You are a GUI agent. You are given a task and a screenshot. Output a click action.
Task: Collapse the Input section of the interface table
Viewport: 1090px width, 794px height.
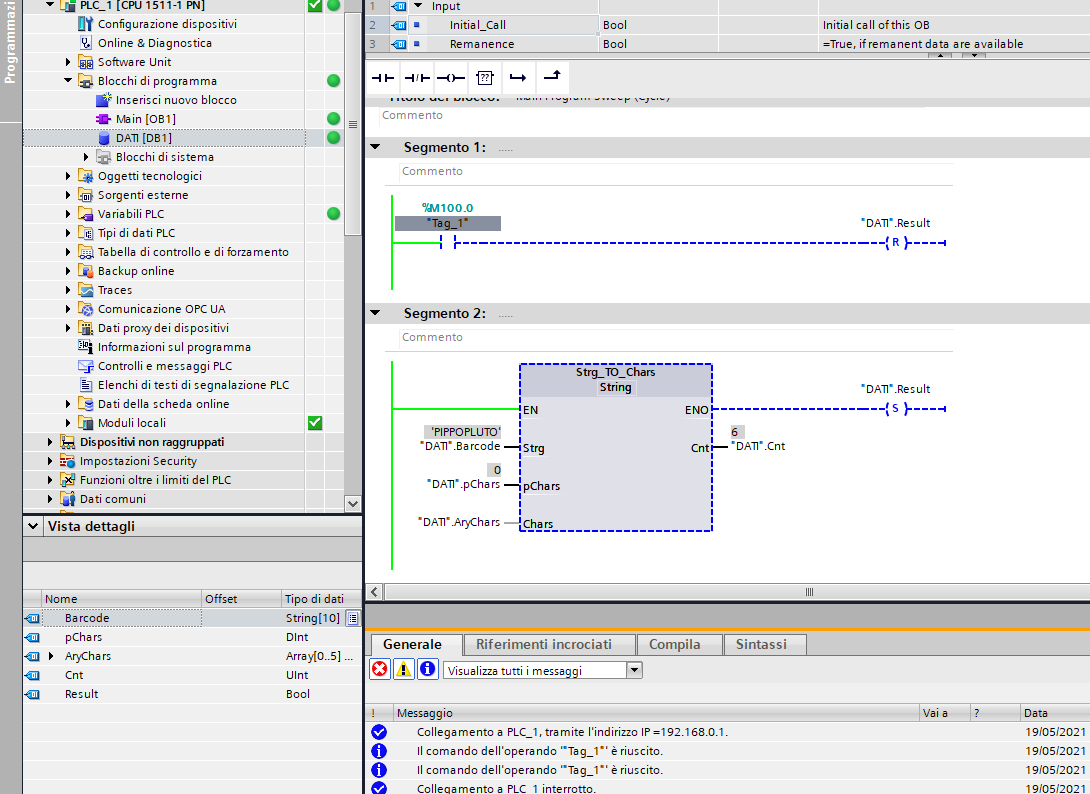[418, 6]
